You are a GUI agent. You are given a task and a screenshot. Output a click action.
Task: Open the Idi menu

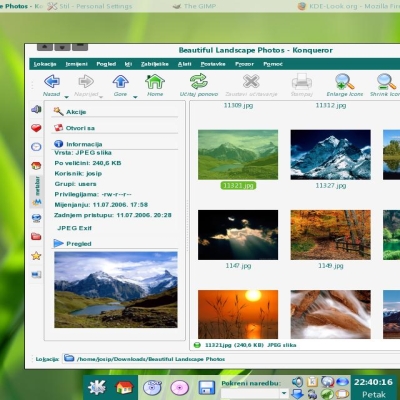point(128,64)
